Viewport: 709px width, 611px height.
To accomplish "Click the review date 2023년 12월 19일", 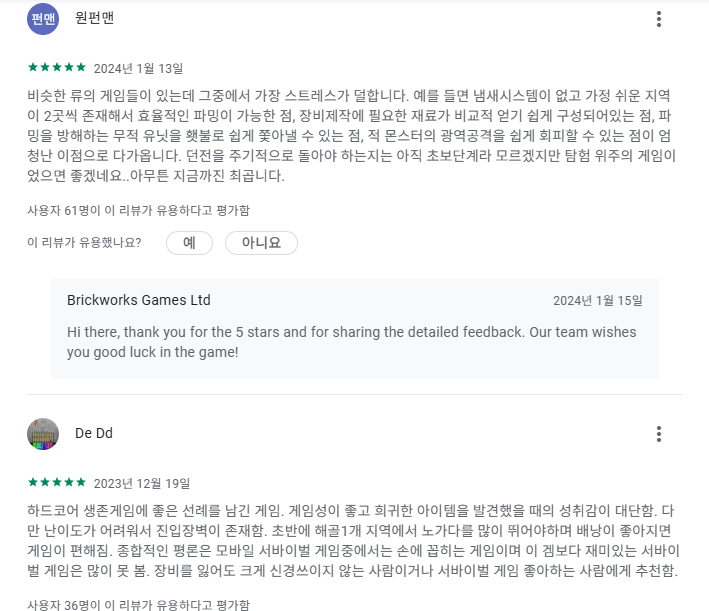I will (x=142, y=483).
